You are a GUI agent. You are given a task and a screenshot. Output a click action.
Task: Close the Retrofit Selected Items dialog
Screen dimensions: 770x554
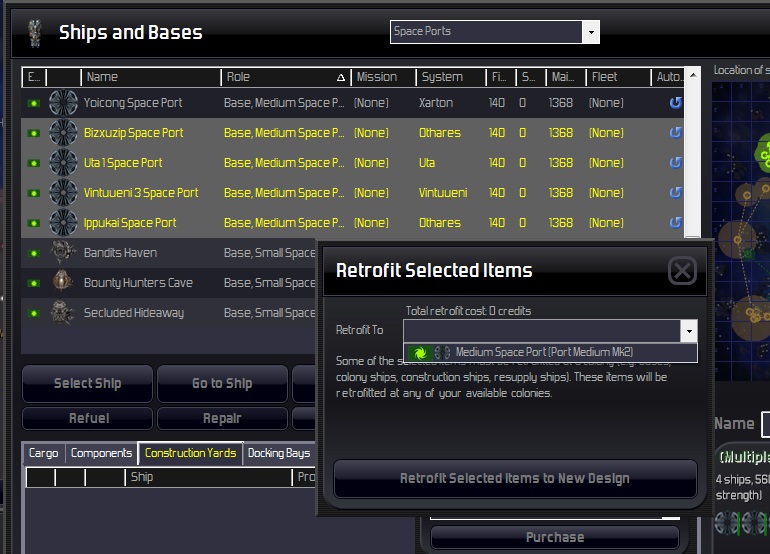[x=682, y=270]
